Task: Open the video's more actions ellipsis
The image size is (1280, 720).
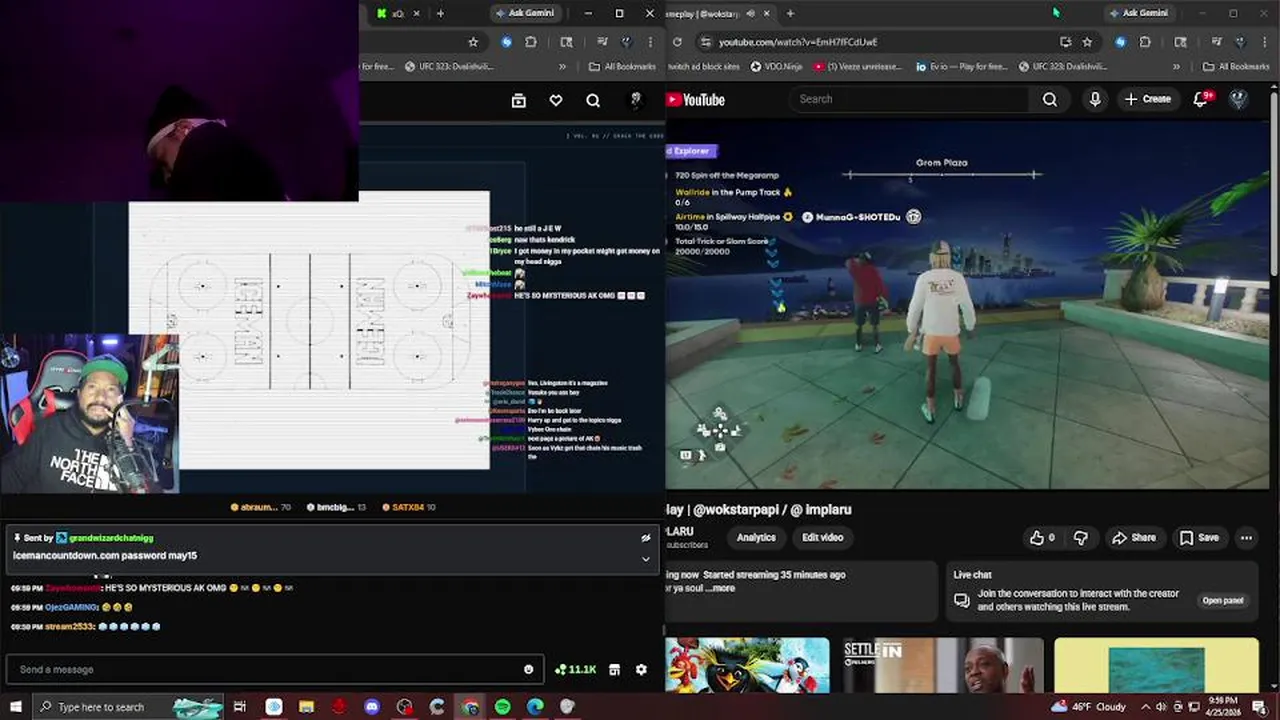Action: [1246, 538]
